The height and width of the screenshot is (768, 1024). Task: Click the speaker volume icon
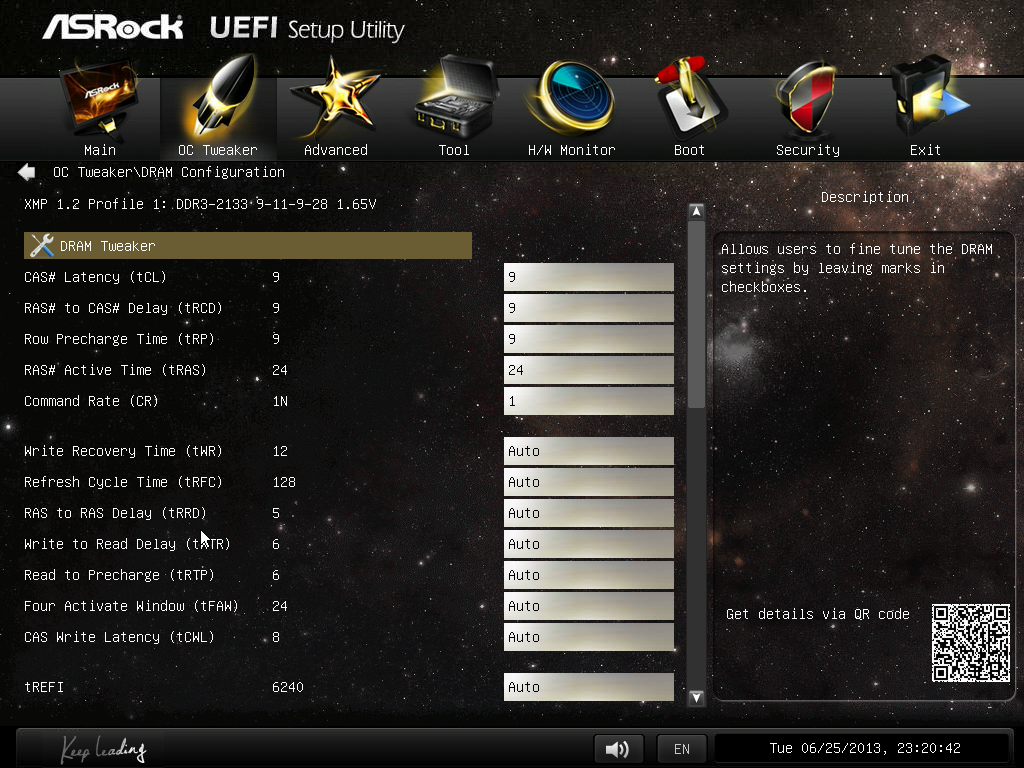(618, 748)
